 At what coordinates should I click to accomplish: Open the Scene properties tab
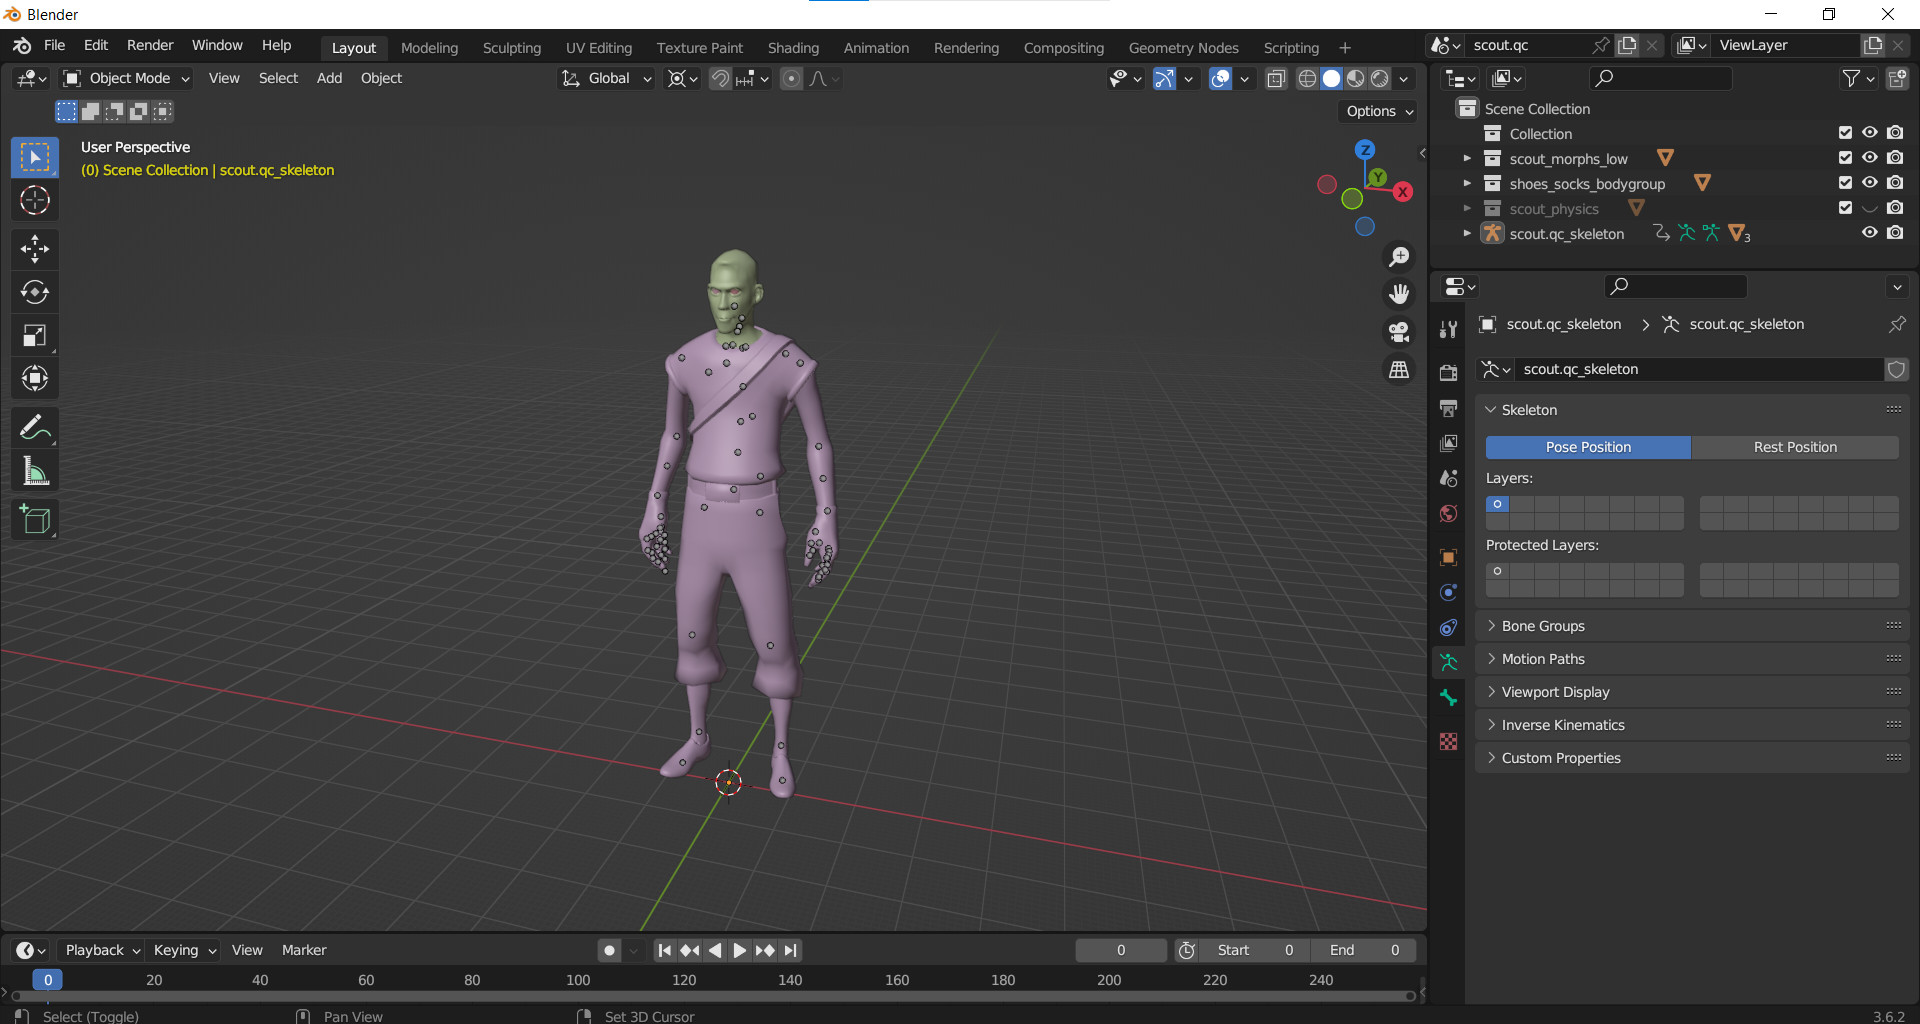tap(1448, 478)
